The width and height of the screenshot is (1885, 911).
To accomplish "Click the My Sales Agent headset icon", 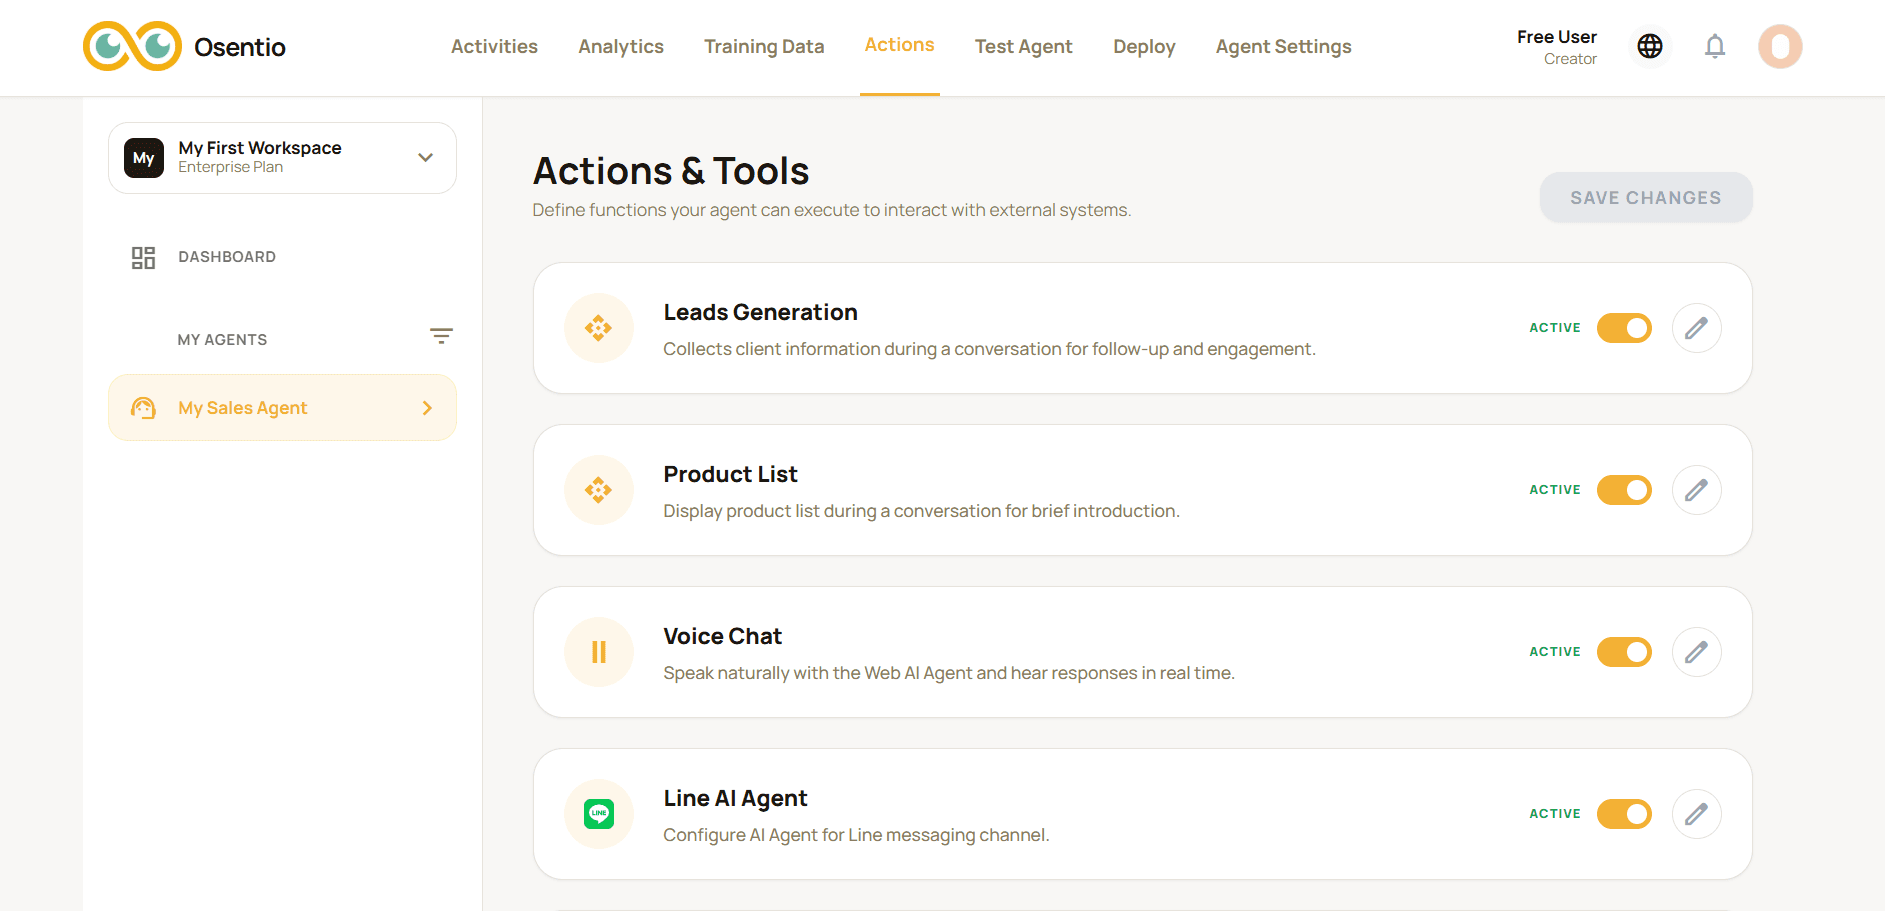I will coord(143,408).
